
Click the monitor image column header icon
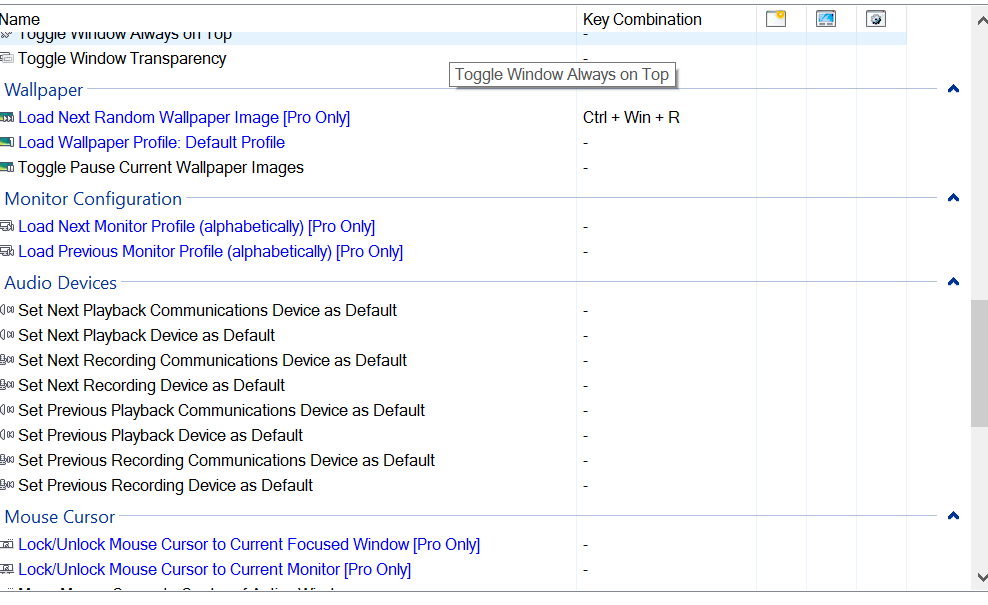pyautogui.click(x=826, y=18)
